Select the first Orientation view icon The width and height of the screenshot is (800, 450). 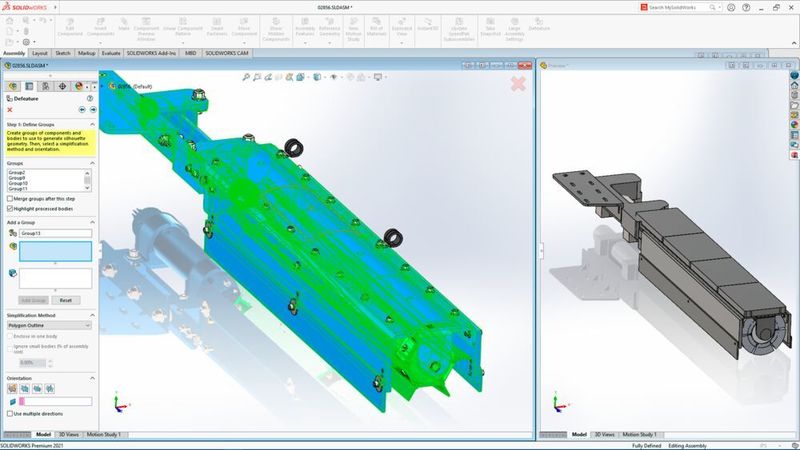[12, 389]
